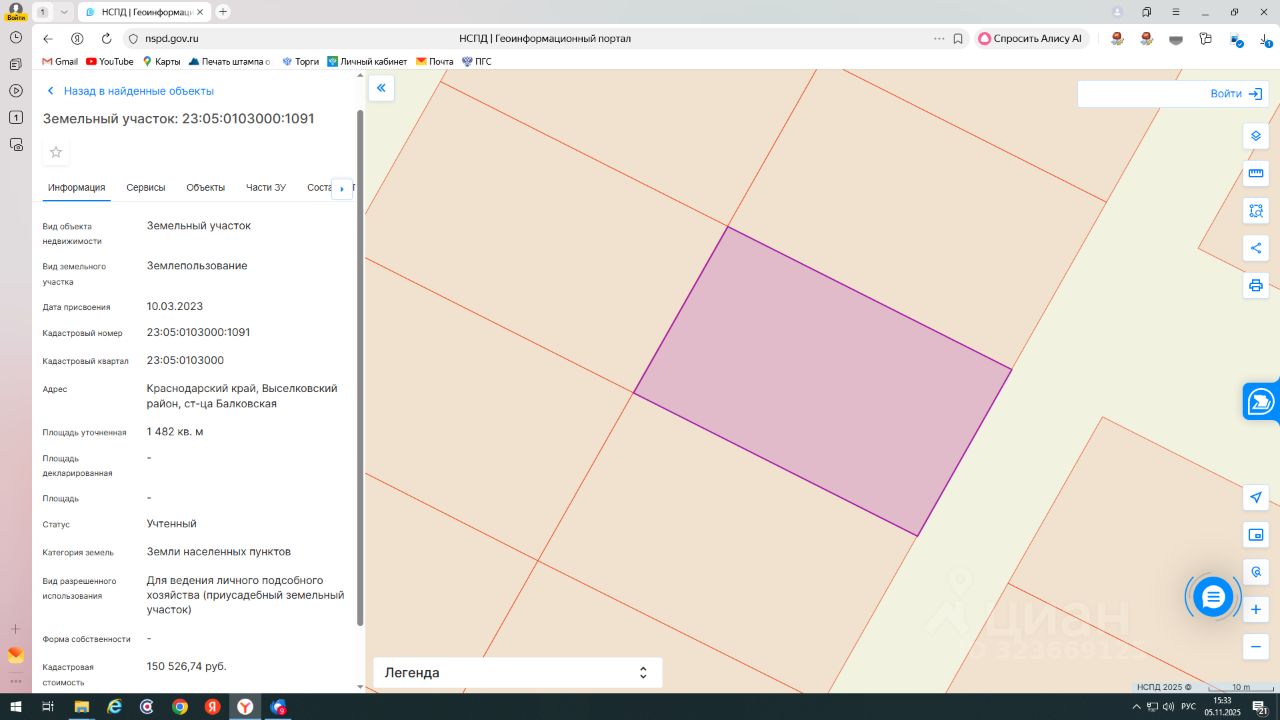Toggle the overview minimap
1280x720 pixels.
tap(1256, 535)
